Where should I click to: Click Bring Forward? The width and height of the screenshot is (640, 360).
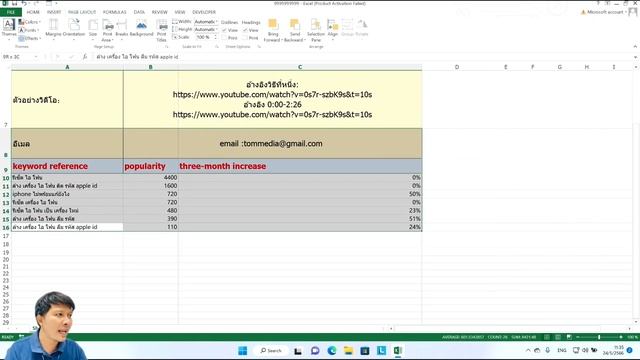tap(273, 31)
